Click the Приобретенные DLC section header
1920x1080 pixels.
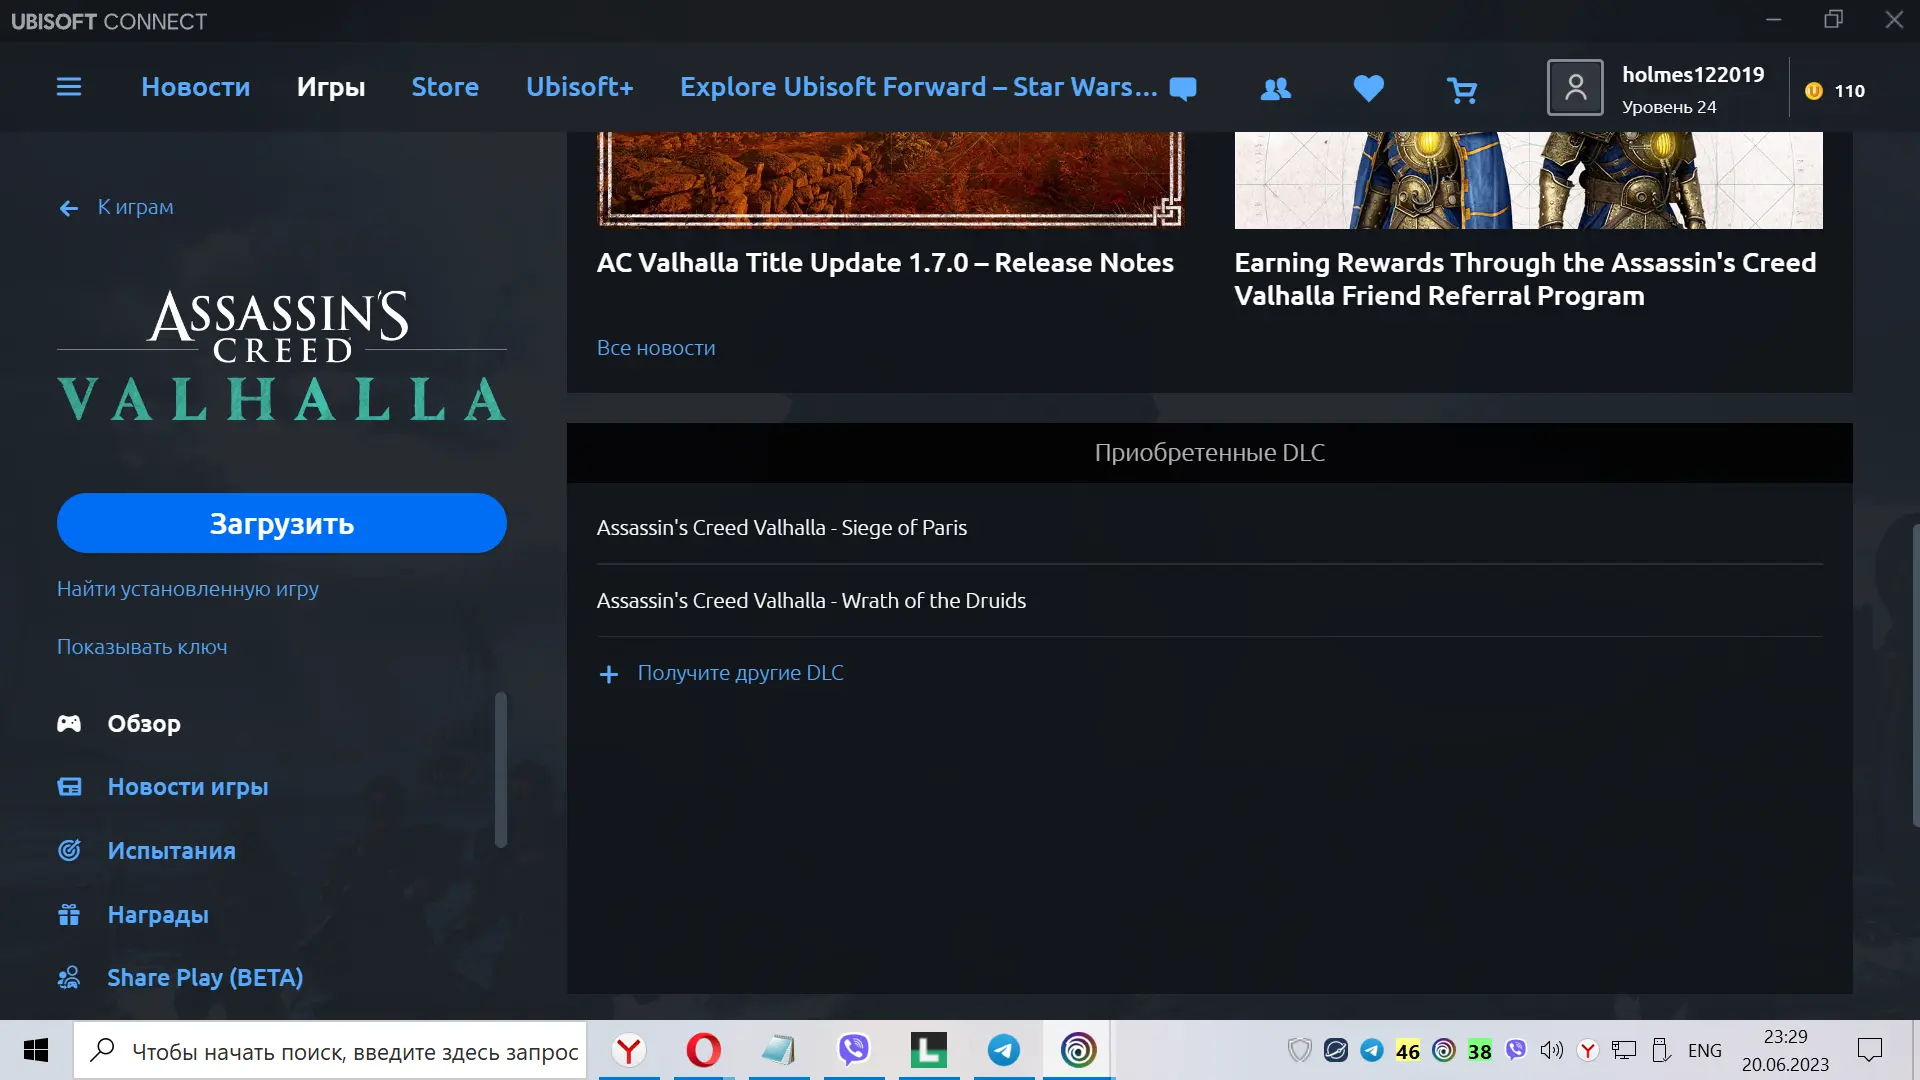1209,453
